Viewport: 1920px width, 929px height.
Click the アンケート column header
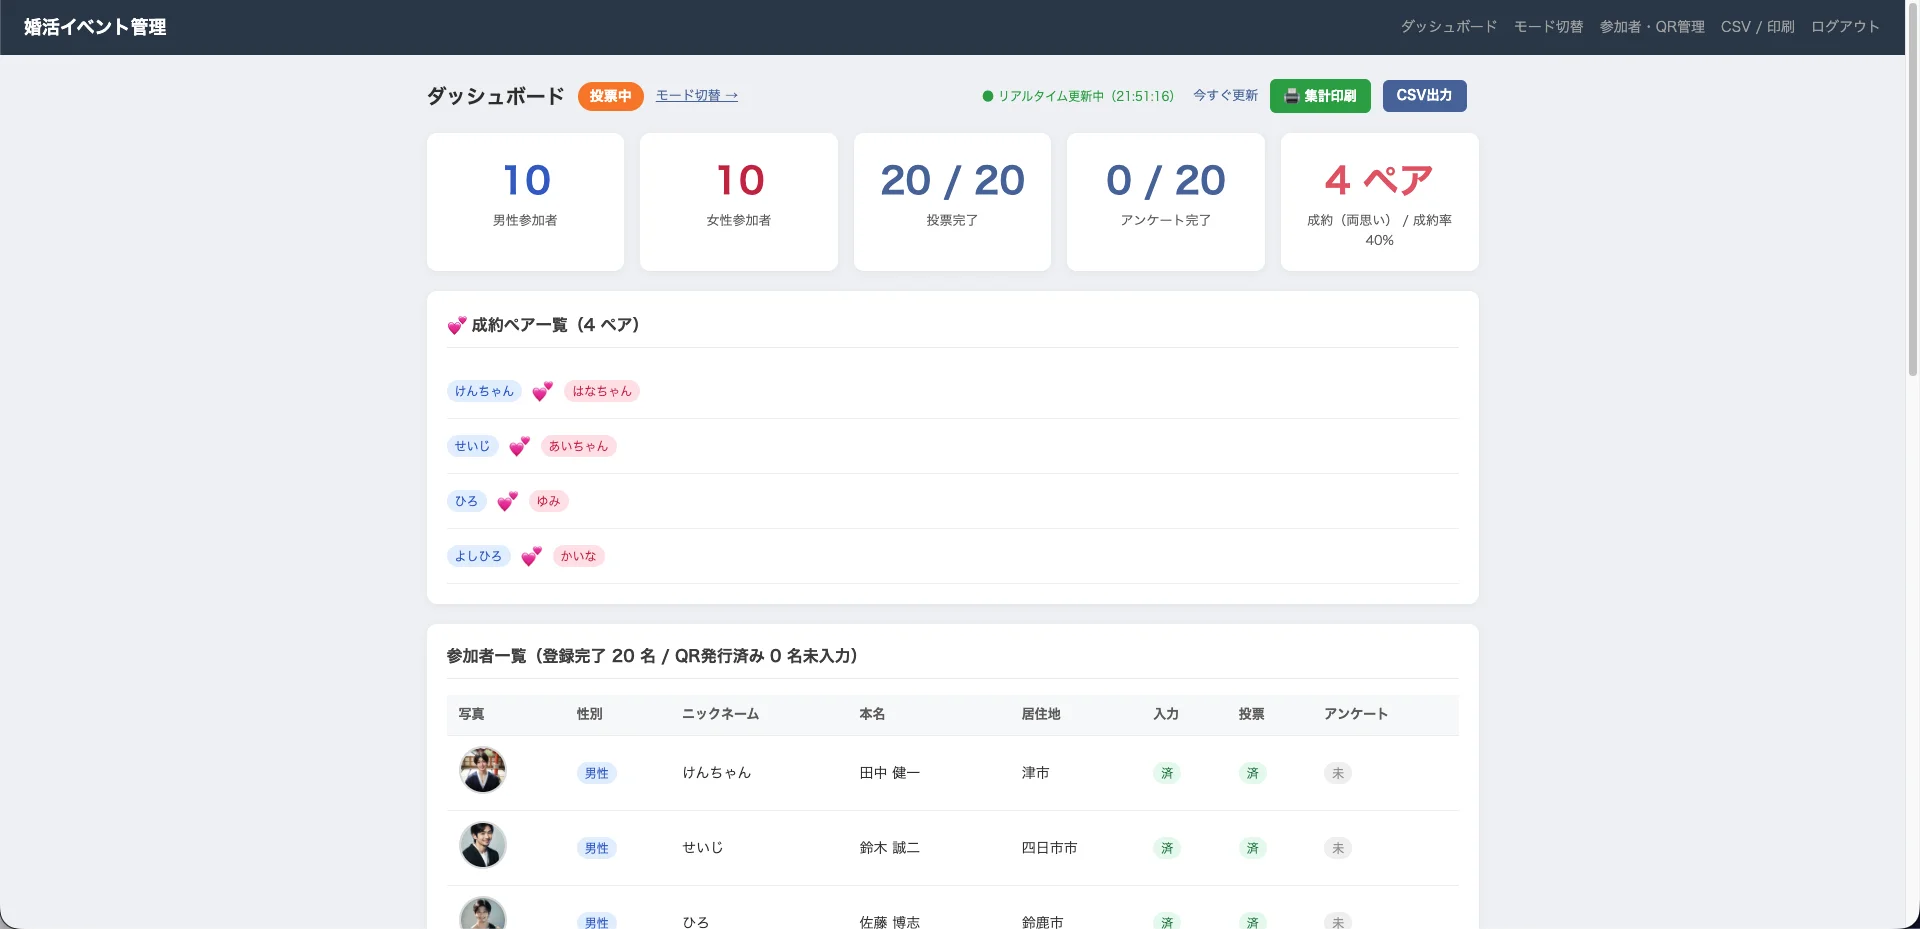(x=1356, y=714)
